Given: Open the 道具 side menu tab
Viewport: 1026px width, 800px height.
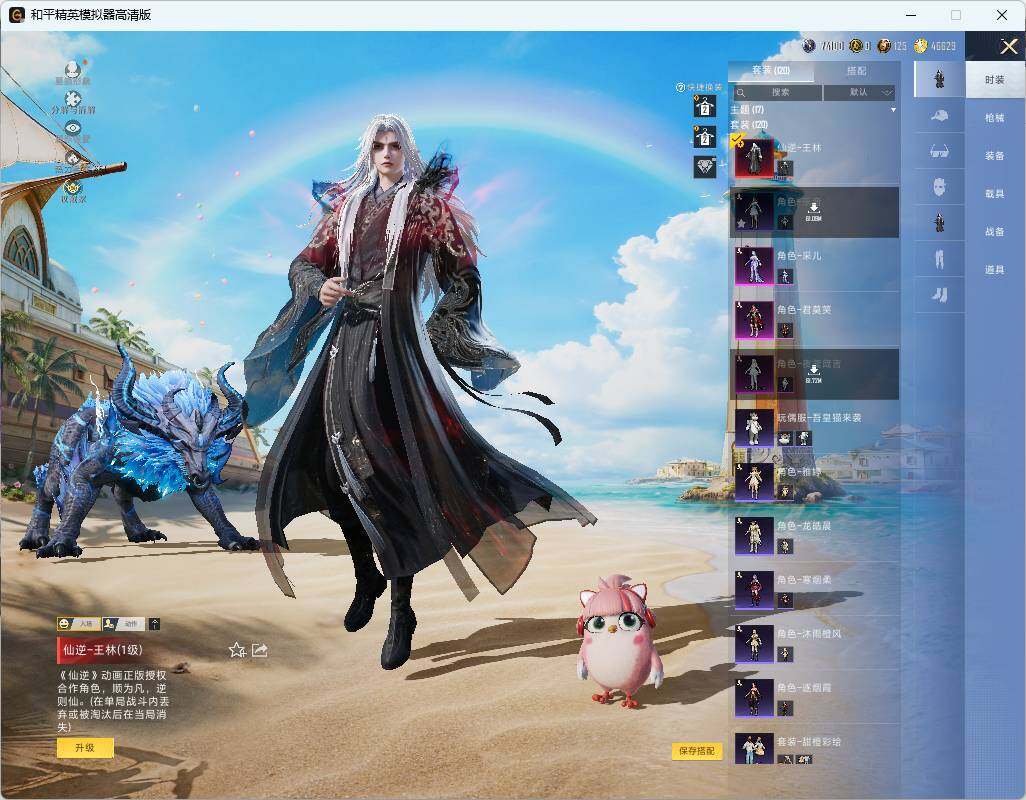Looking at the screenshot, I should pos(995,270).
